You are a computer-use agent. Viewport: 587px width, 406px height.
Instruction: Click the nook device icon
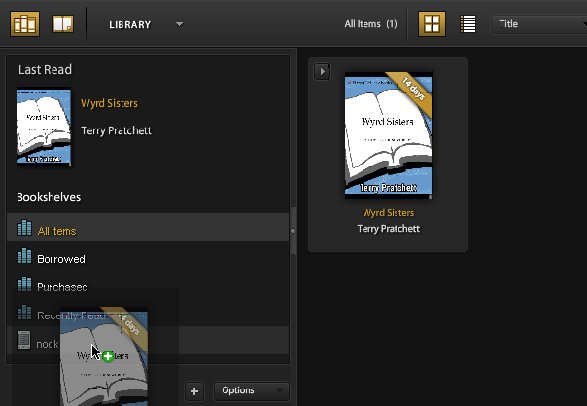pos(24,341)
